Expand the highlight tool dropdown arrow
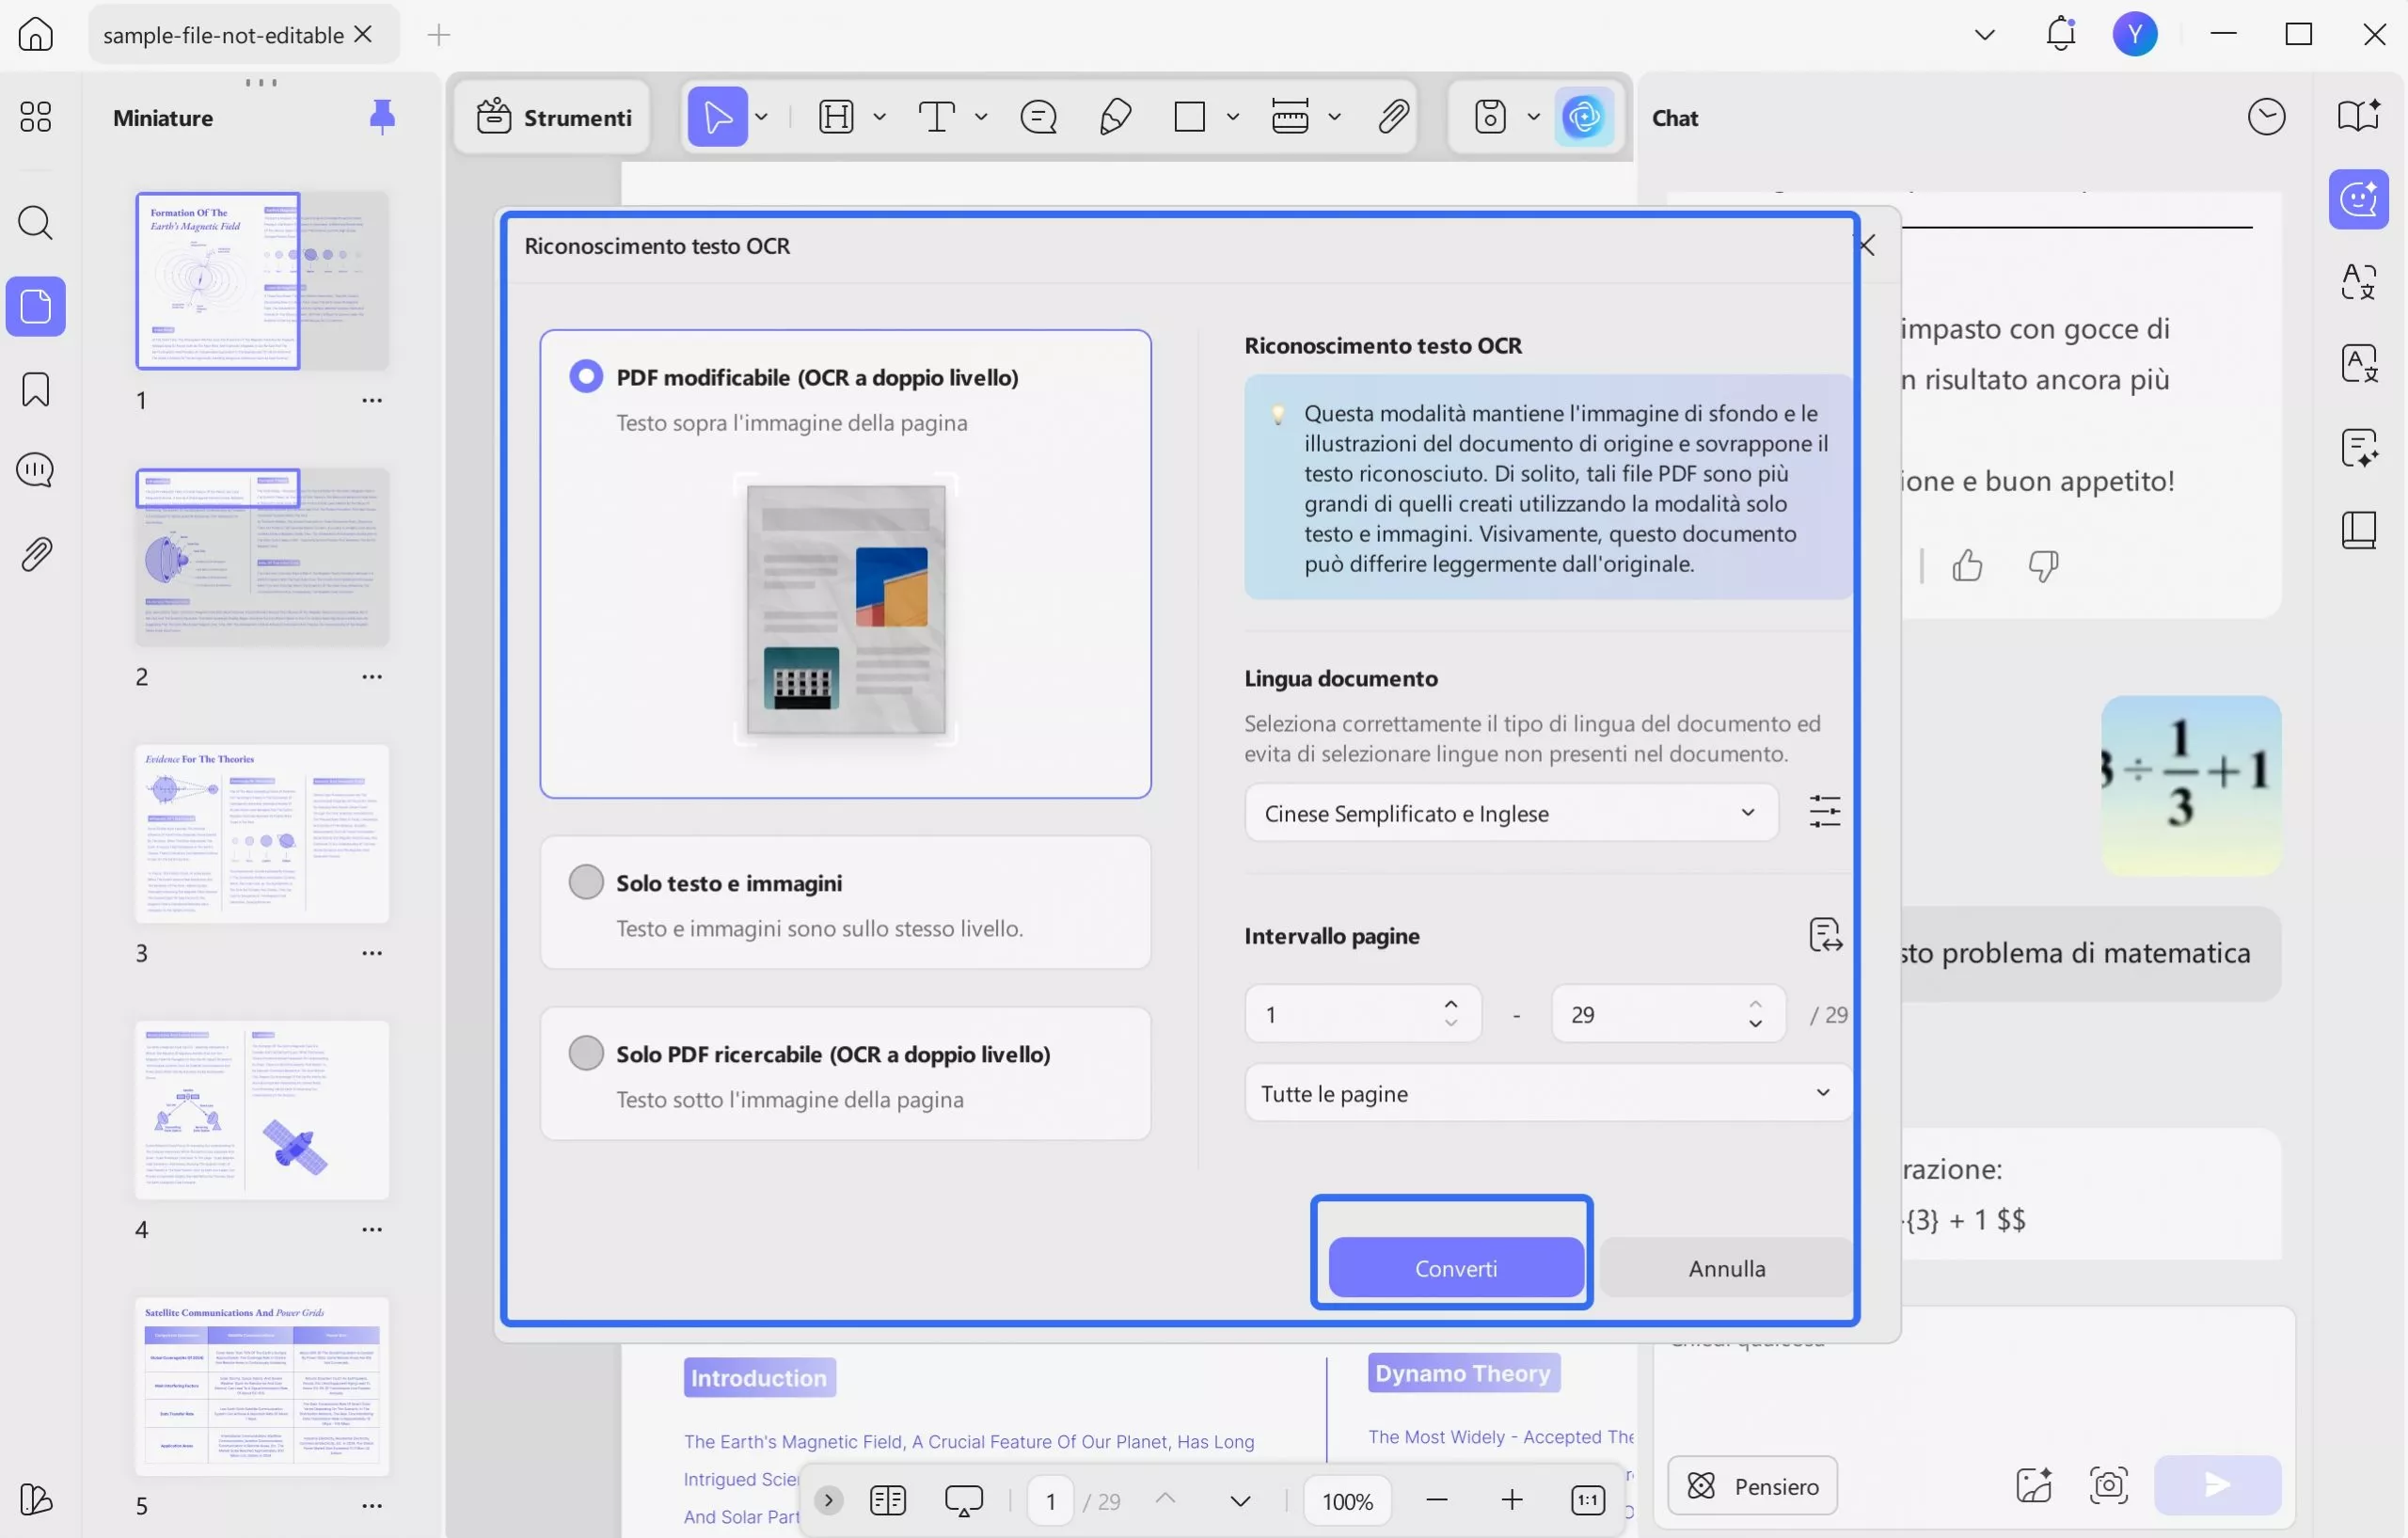This screenshot has width=2408, height=1538. click(880, 117)
